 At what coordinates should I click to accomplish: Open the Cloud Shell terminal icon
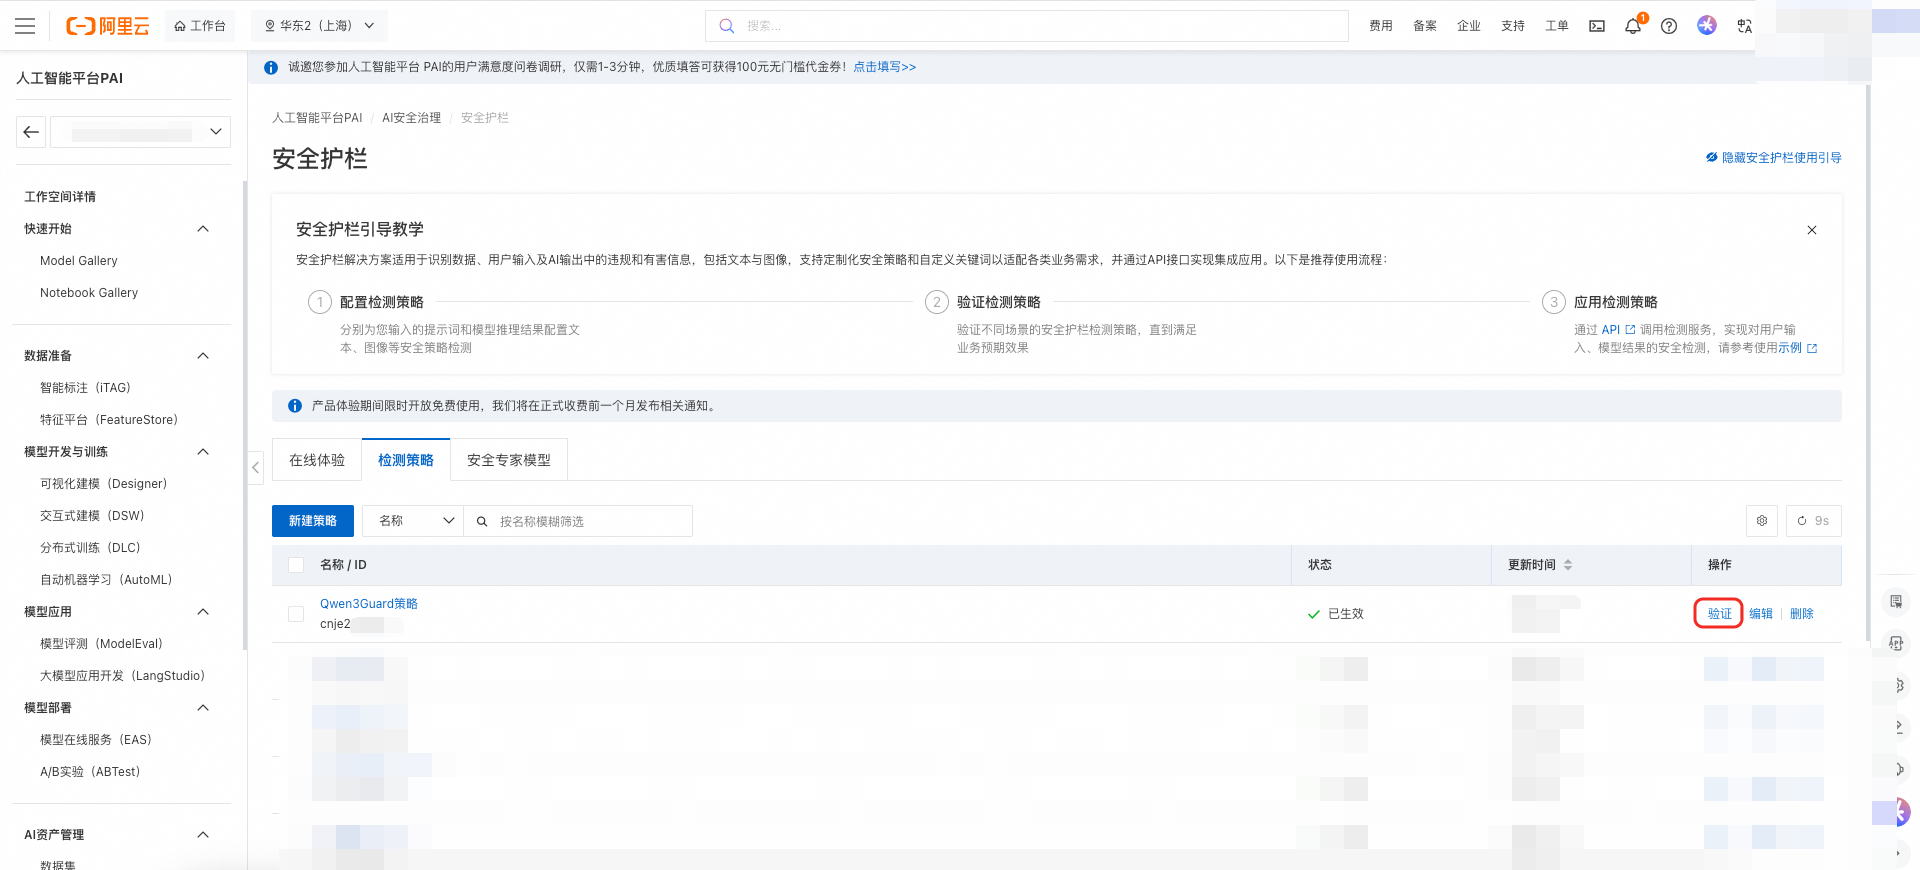[x=1597, y=26]
